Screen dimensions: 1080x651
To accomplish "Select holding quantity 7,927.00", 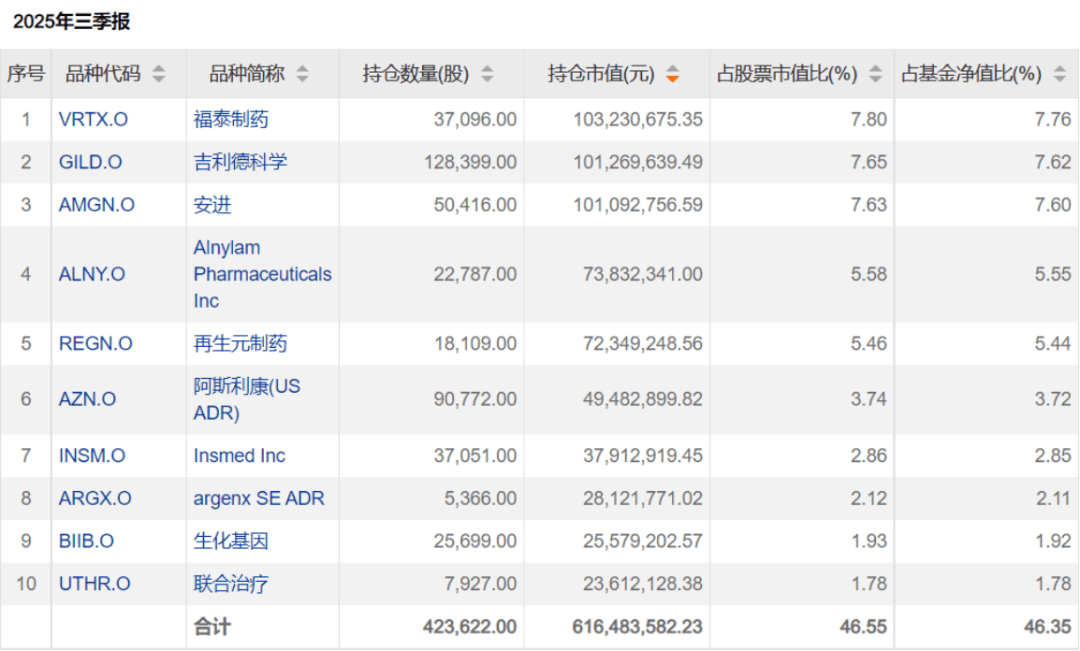I will pos(480,584).
